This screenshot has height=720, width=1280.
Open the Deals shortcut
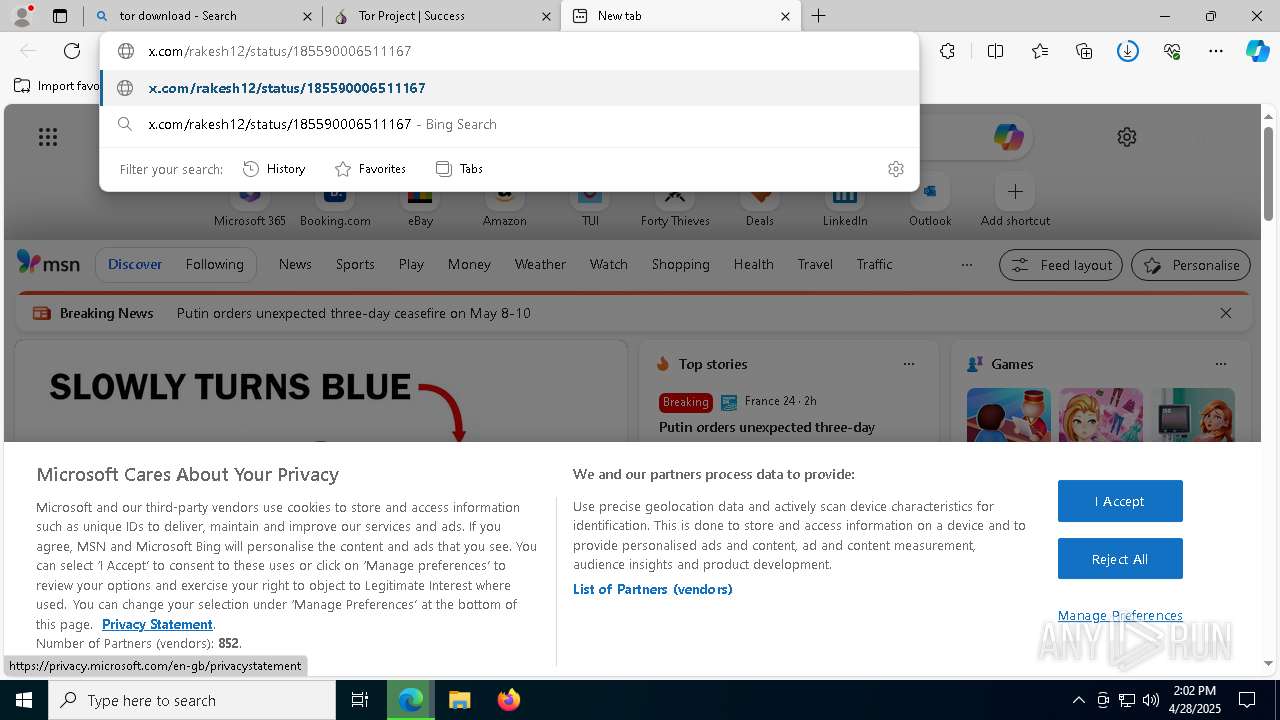tap(760, 206)
